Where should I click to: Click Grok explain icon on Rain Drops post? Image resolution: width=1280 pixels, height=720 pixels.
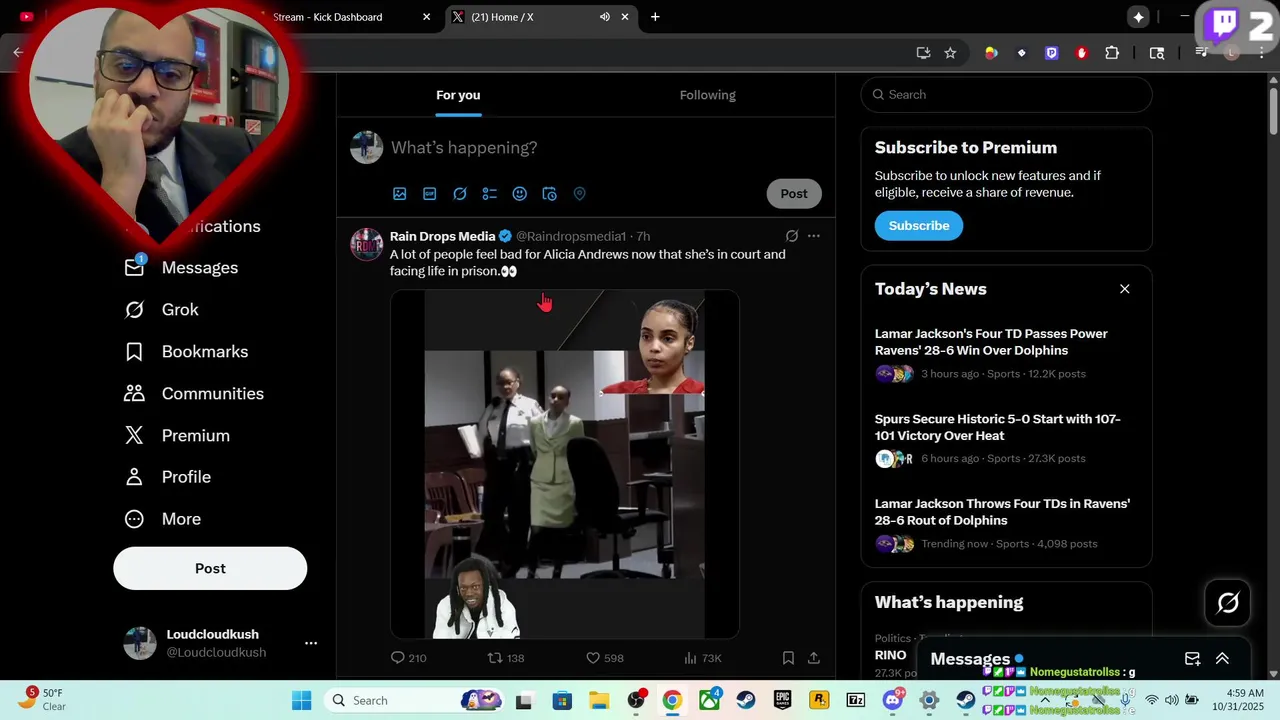click(x=792, y=236)
